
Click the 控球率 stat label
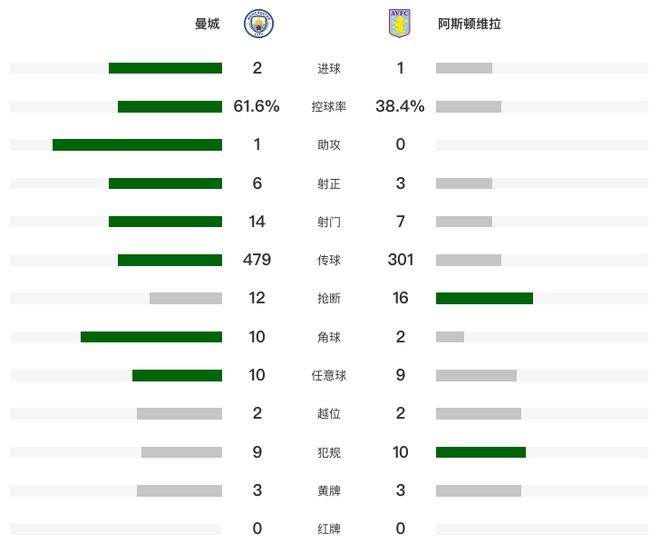point(329,107)
